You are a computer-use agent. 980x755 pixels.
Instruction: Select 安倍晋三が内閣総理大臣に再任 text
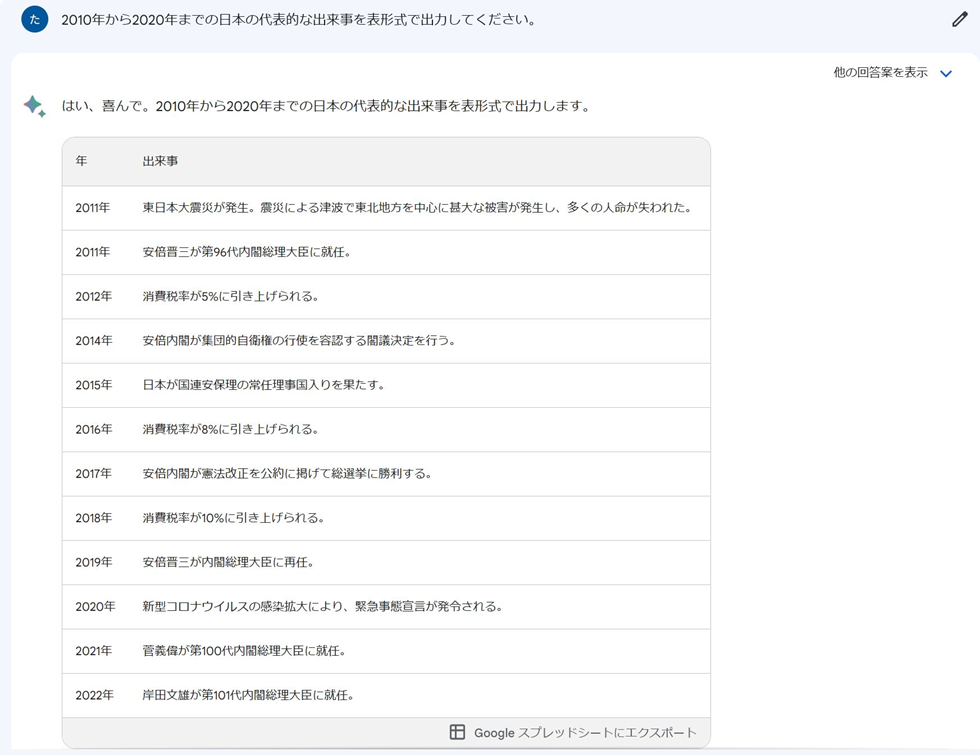pyautogui.click(x=228, y=562)
